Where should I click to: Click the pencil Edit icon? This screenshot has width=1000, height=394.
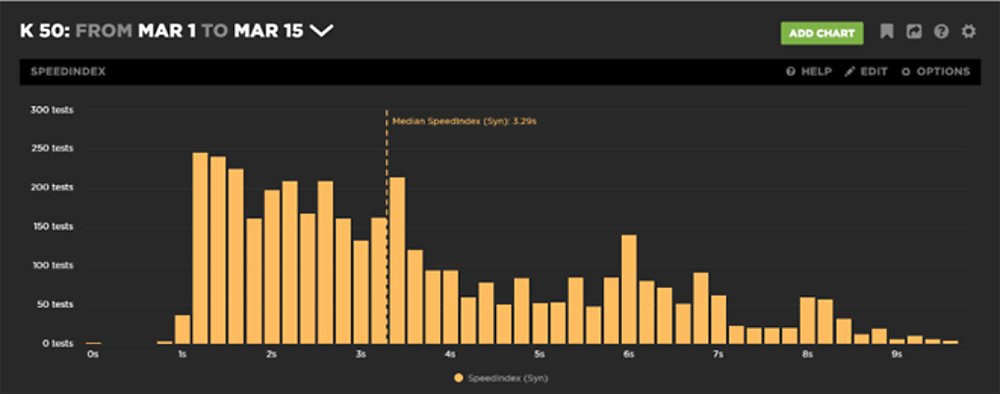click(x=849, y=72)
